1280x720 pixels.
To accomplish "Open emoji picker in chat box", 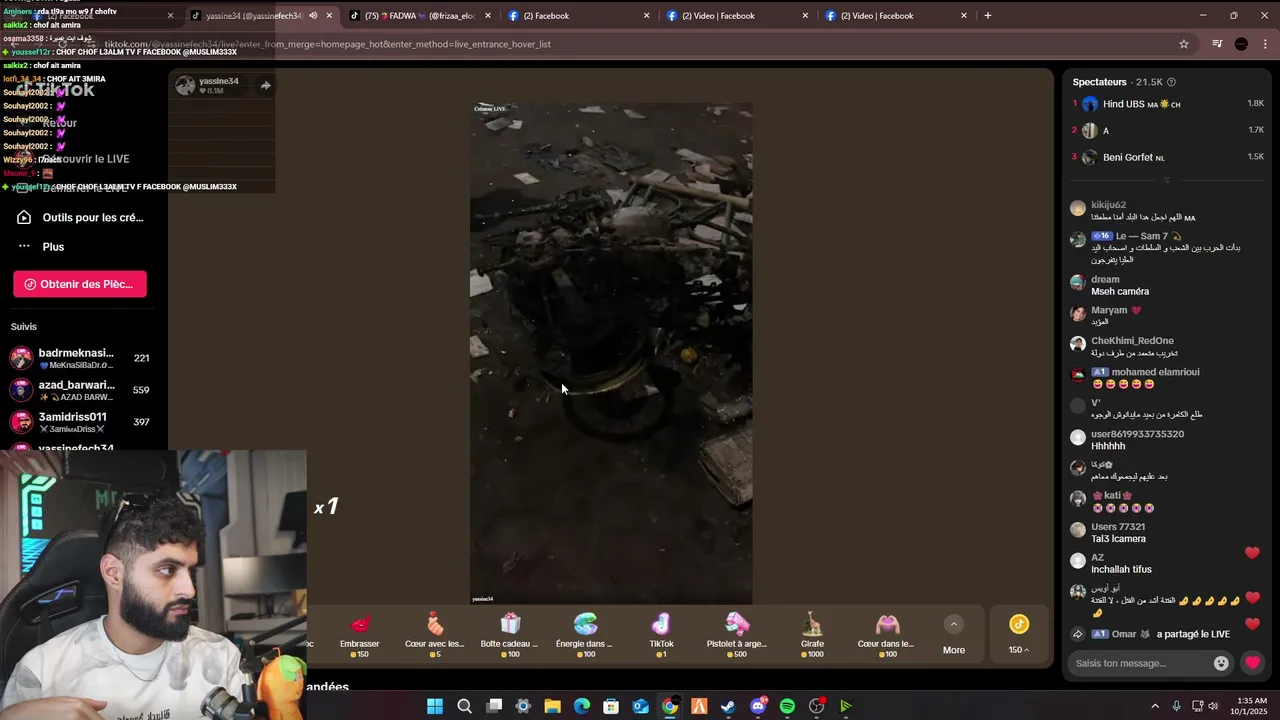I will 1221,663.
